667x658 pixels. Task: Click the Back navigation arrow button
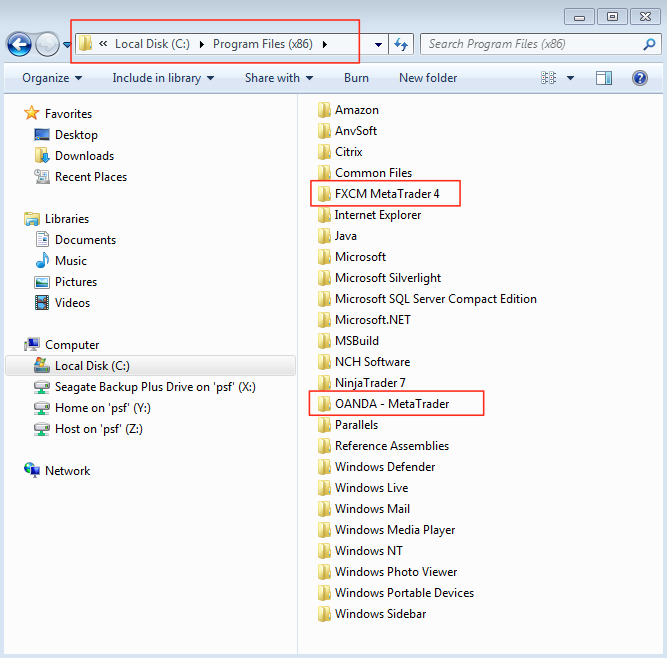coord(19,44)
